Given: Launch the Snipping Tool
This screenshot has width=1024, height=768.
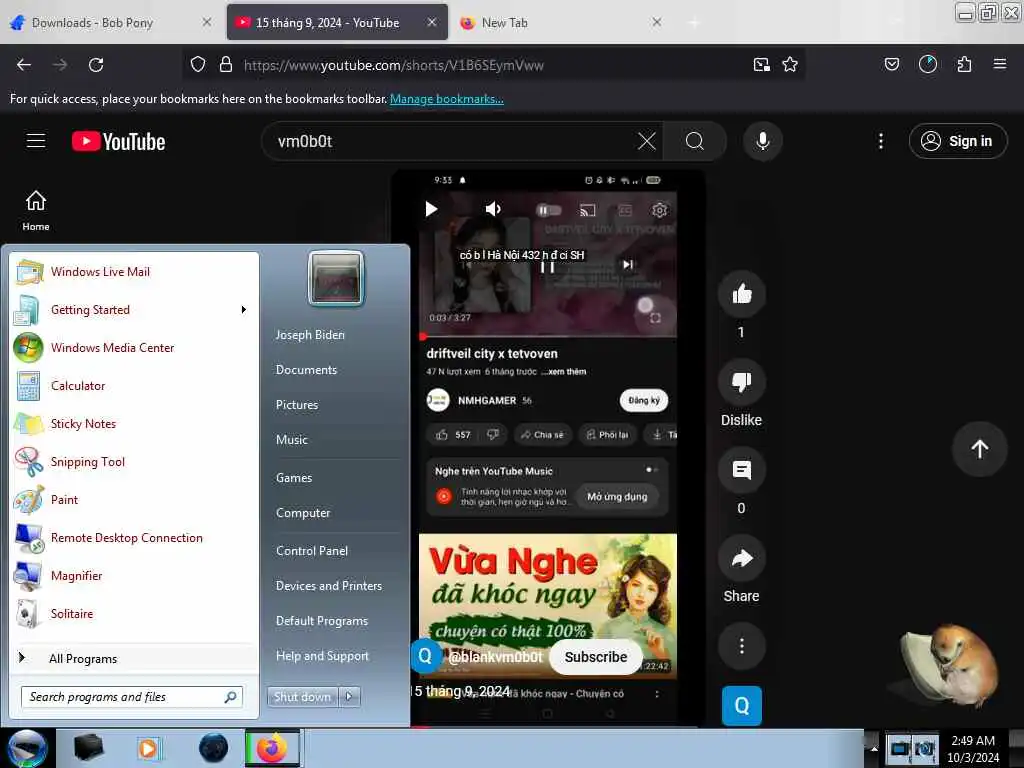Looking at the screenshot, I should tap(134, 462).
